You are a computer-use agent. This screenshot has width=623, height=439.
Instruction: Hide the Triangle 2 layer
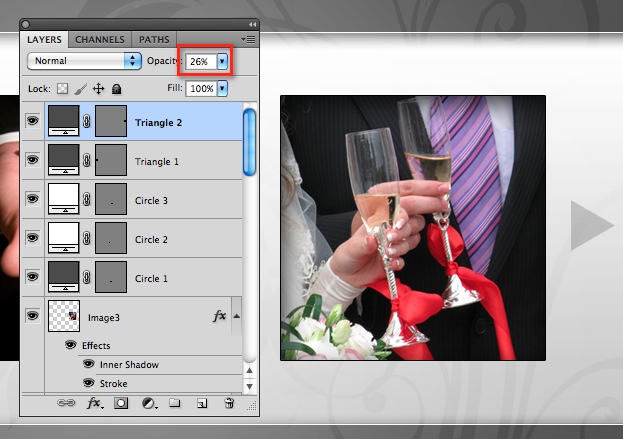(x=33, y=120)
